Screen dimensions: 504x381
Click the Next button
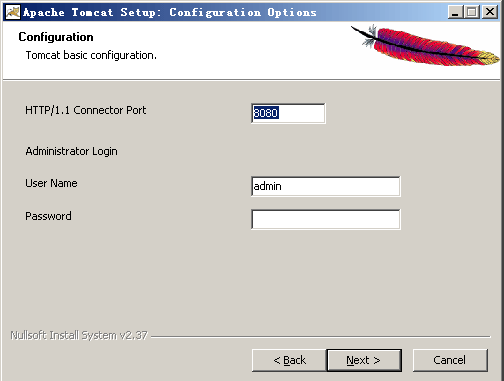pos(364,360)
